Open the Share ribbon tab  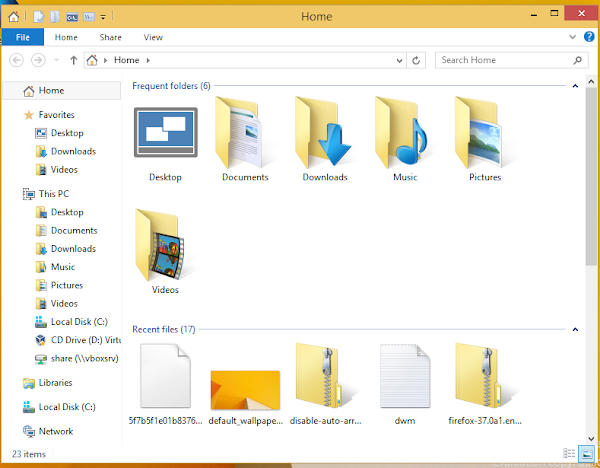[110, 37]
